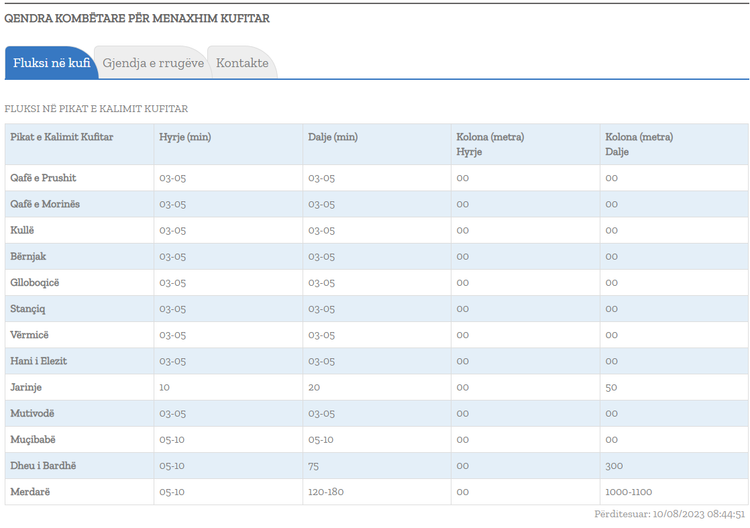Click the Pikat e Kalimit Kufitar column header
This screenshot has width=750, height=528.
coord(62,137)
